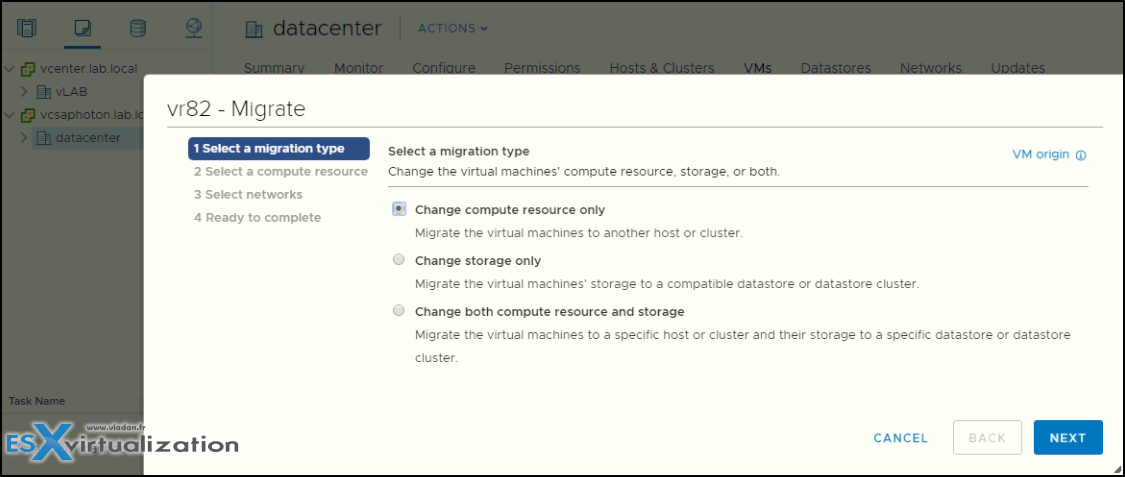Viewport: 1125px width, 477px height.
Task: Open the Storage inventory view icon
Action: [x=137, y=28]
